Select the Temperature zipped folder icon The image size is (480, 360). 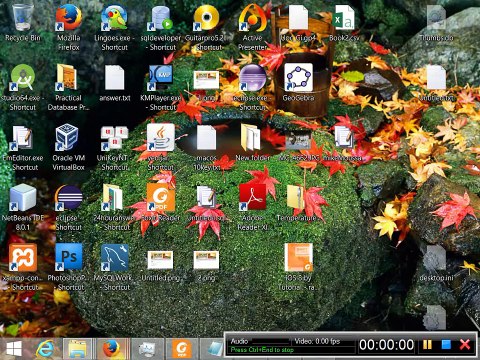pos(296,197)
